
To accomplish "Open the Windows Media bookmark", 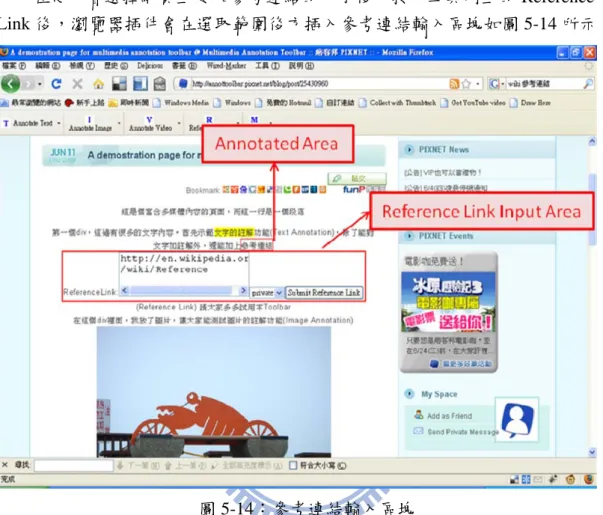I will [x=181, y=103].
